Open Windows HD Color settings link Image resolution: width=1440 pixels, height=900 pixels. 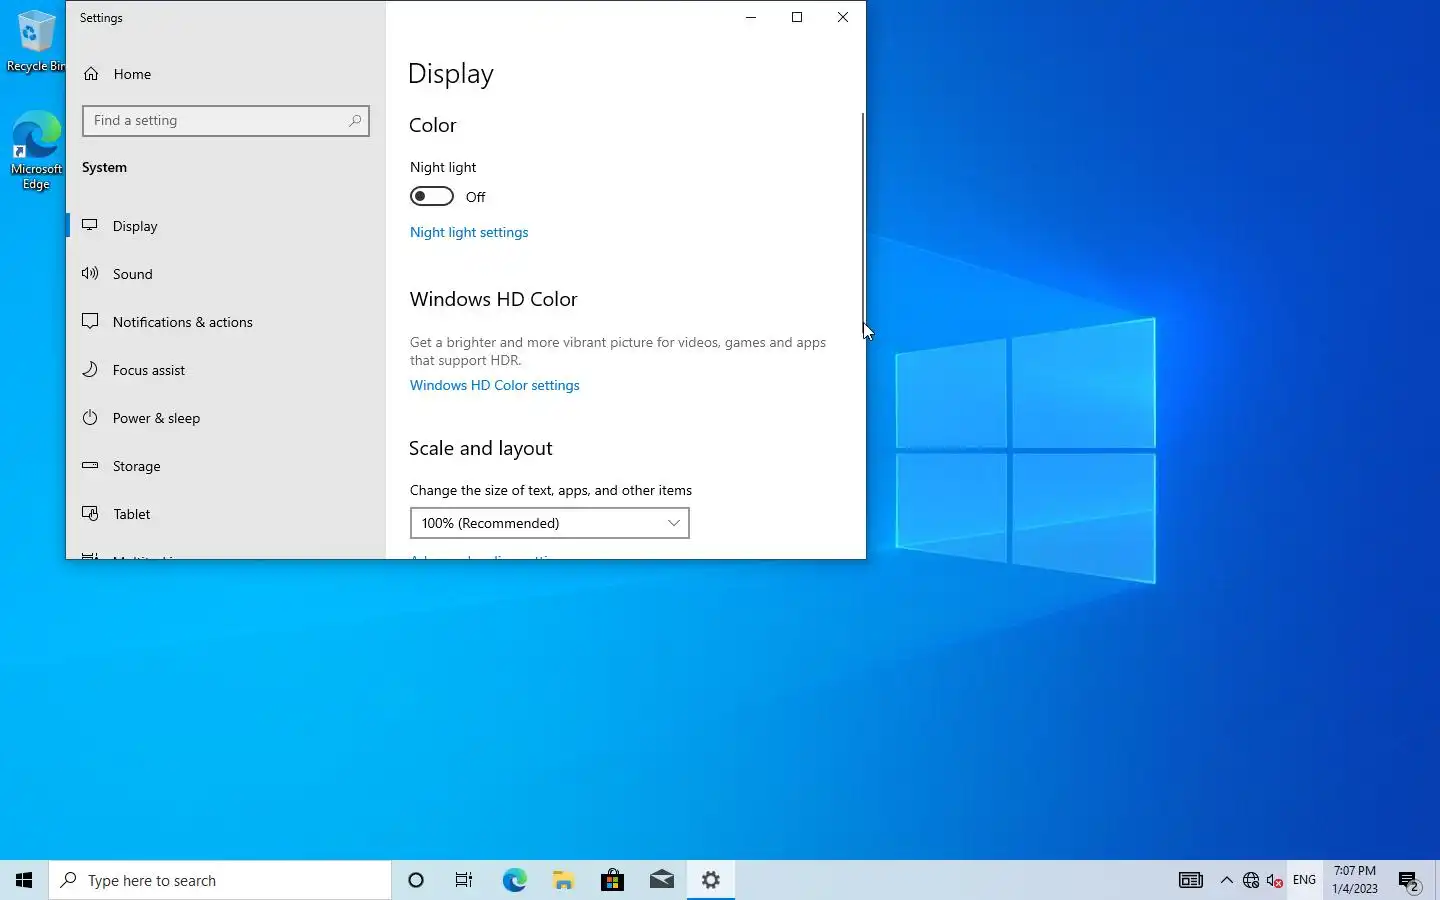point(495,385)
